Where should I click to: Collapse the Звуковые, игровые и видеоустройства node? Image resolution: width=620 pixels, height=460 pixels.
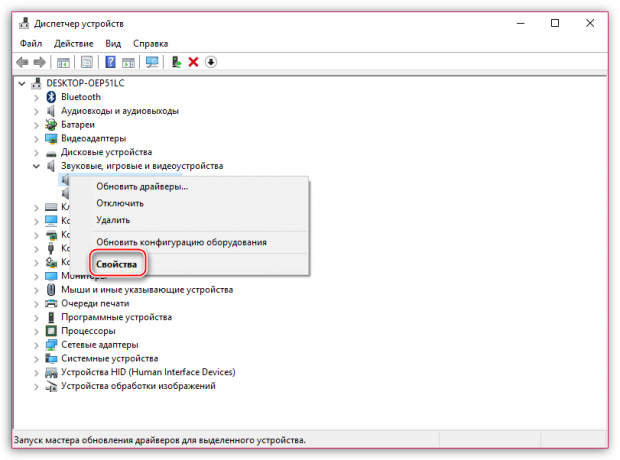tap(37, 166)
